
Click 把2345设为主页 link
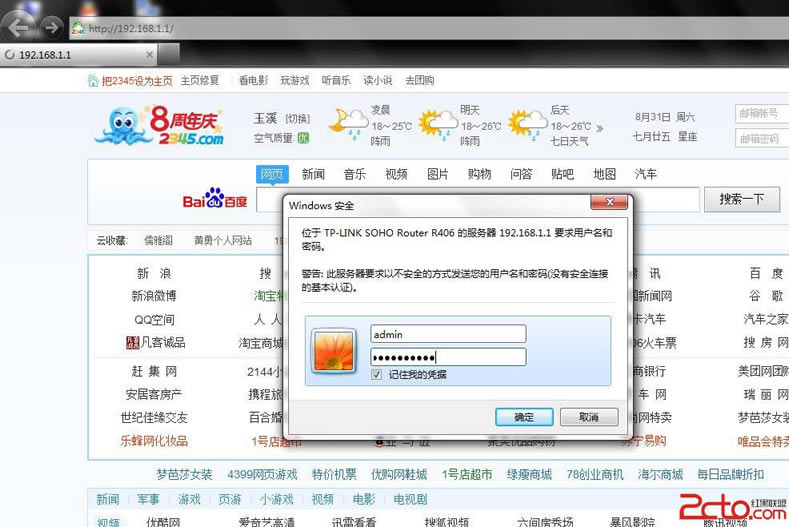[x=137, y=81]
